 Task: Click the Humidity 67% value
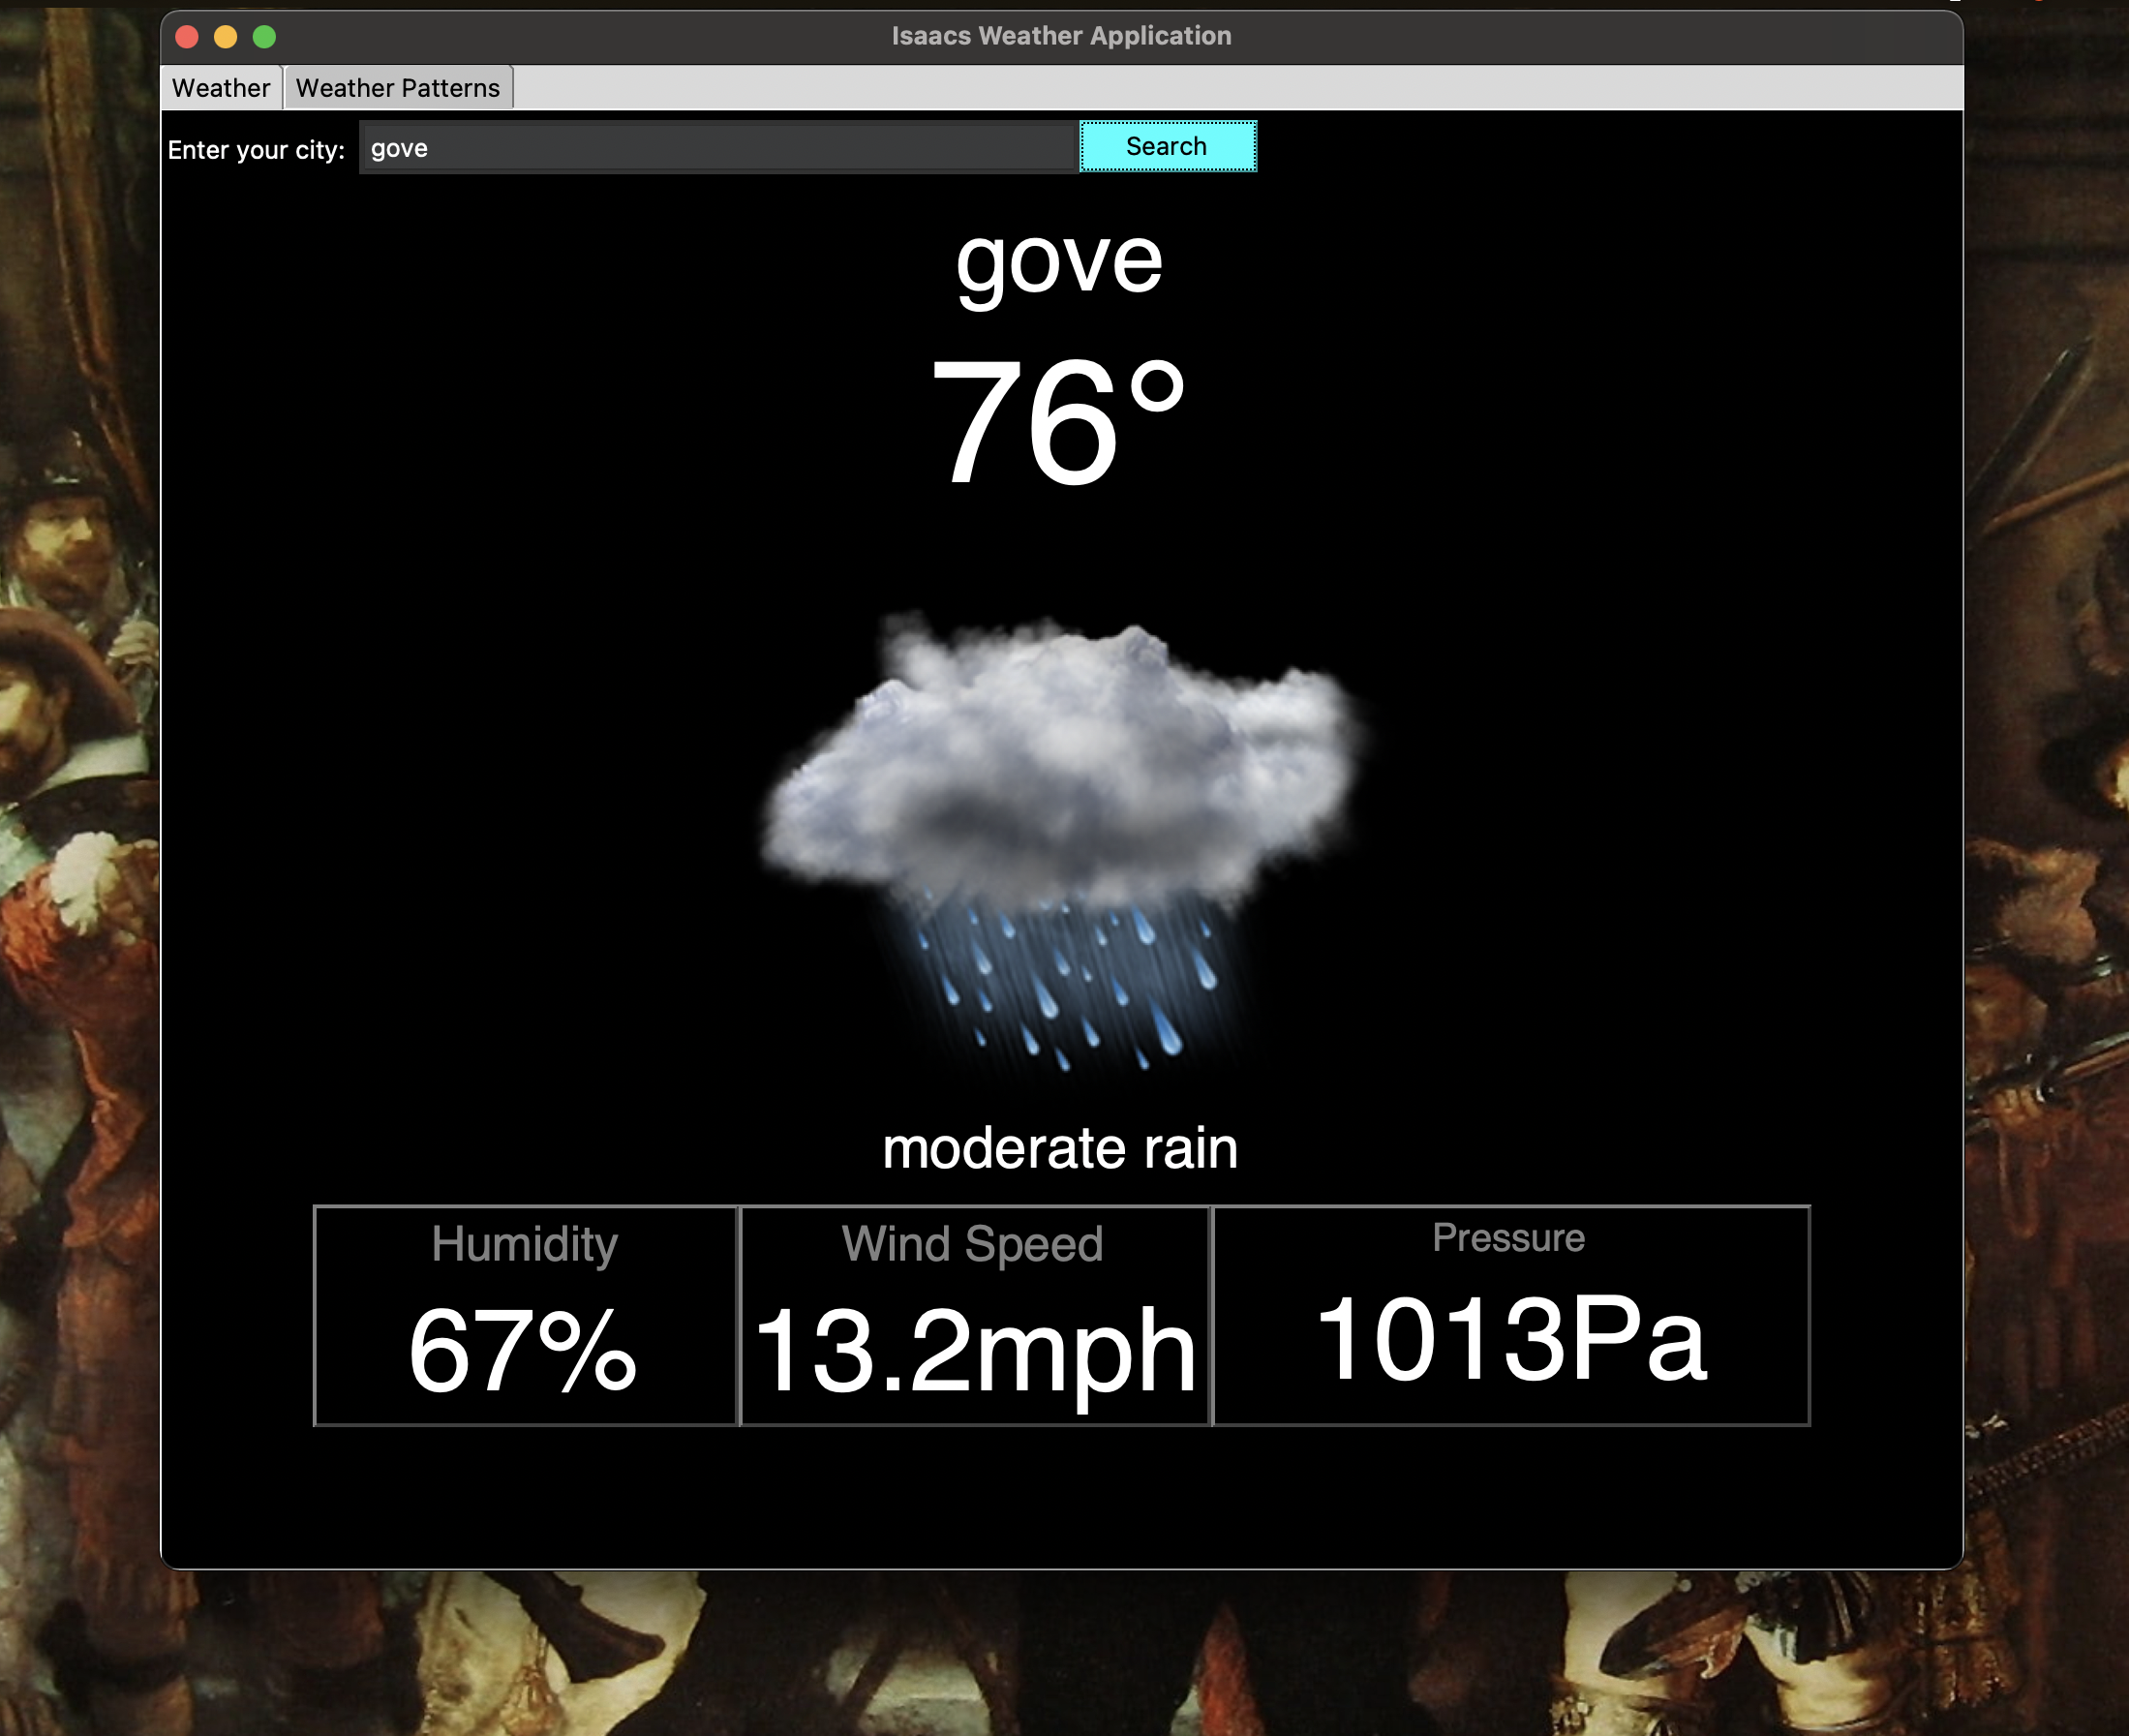click(522, 1351)
